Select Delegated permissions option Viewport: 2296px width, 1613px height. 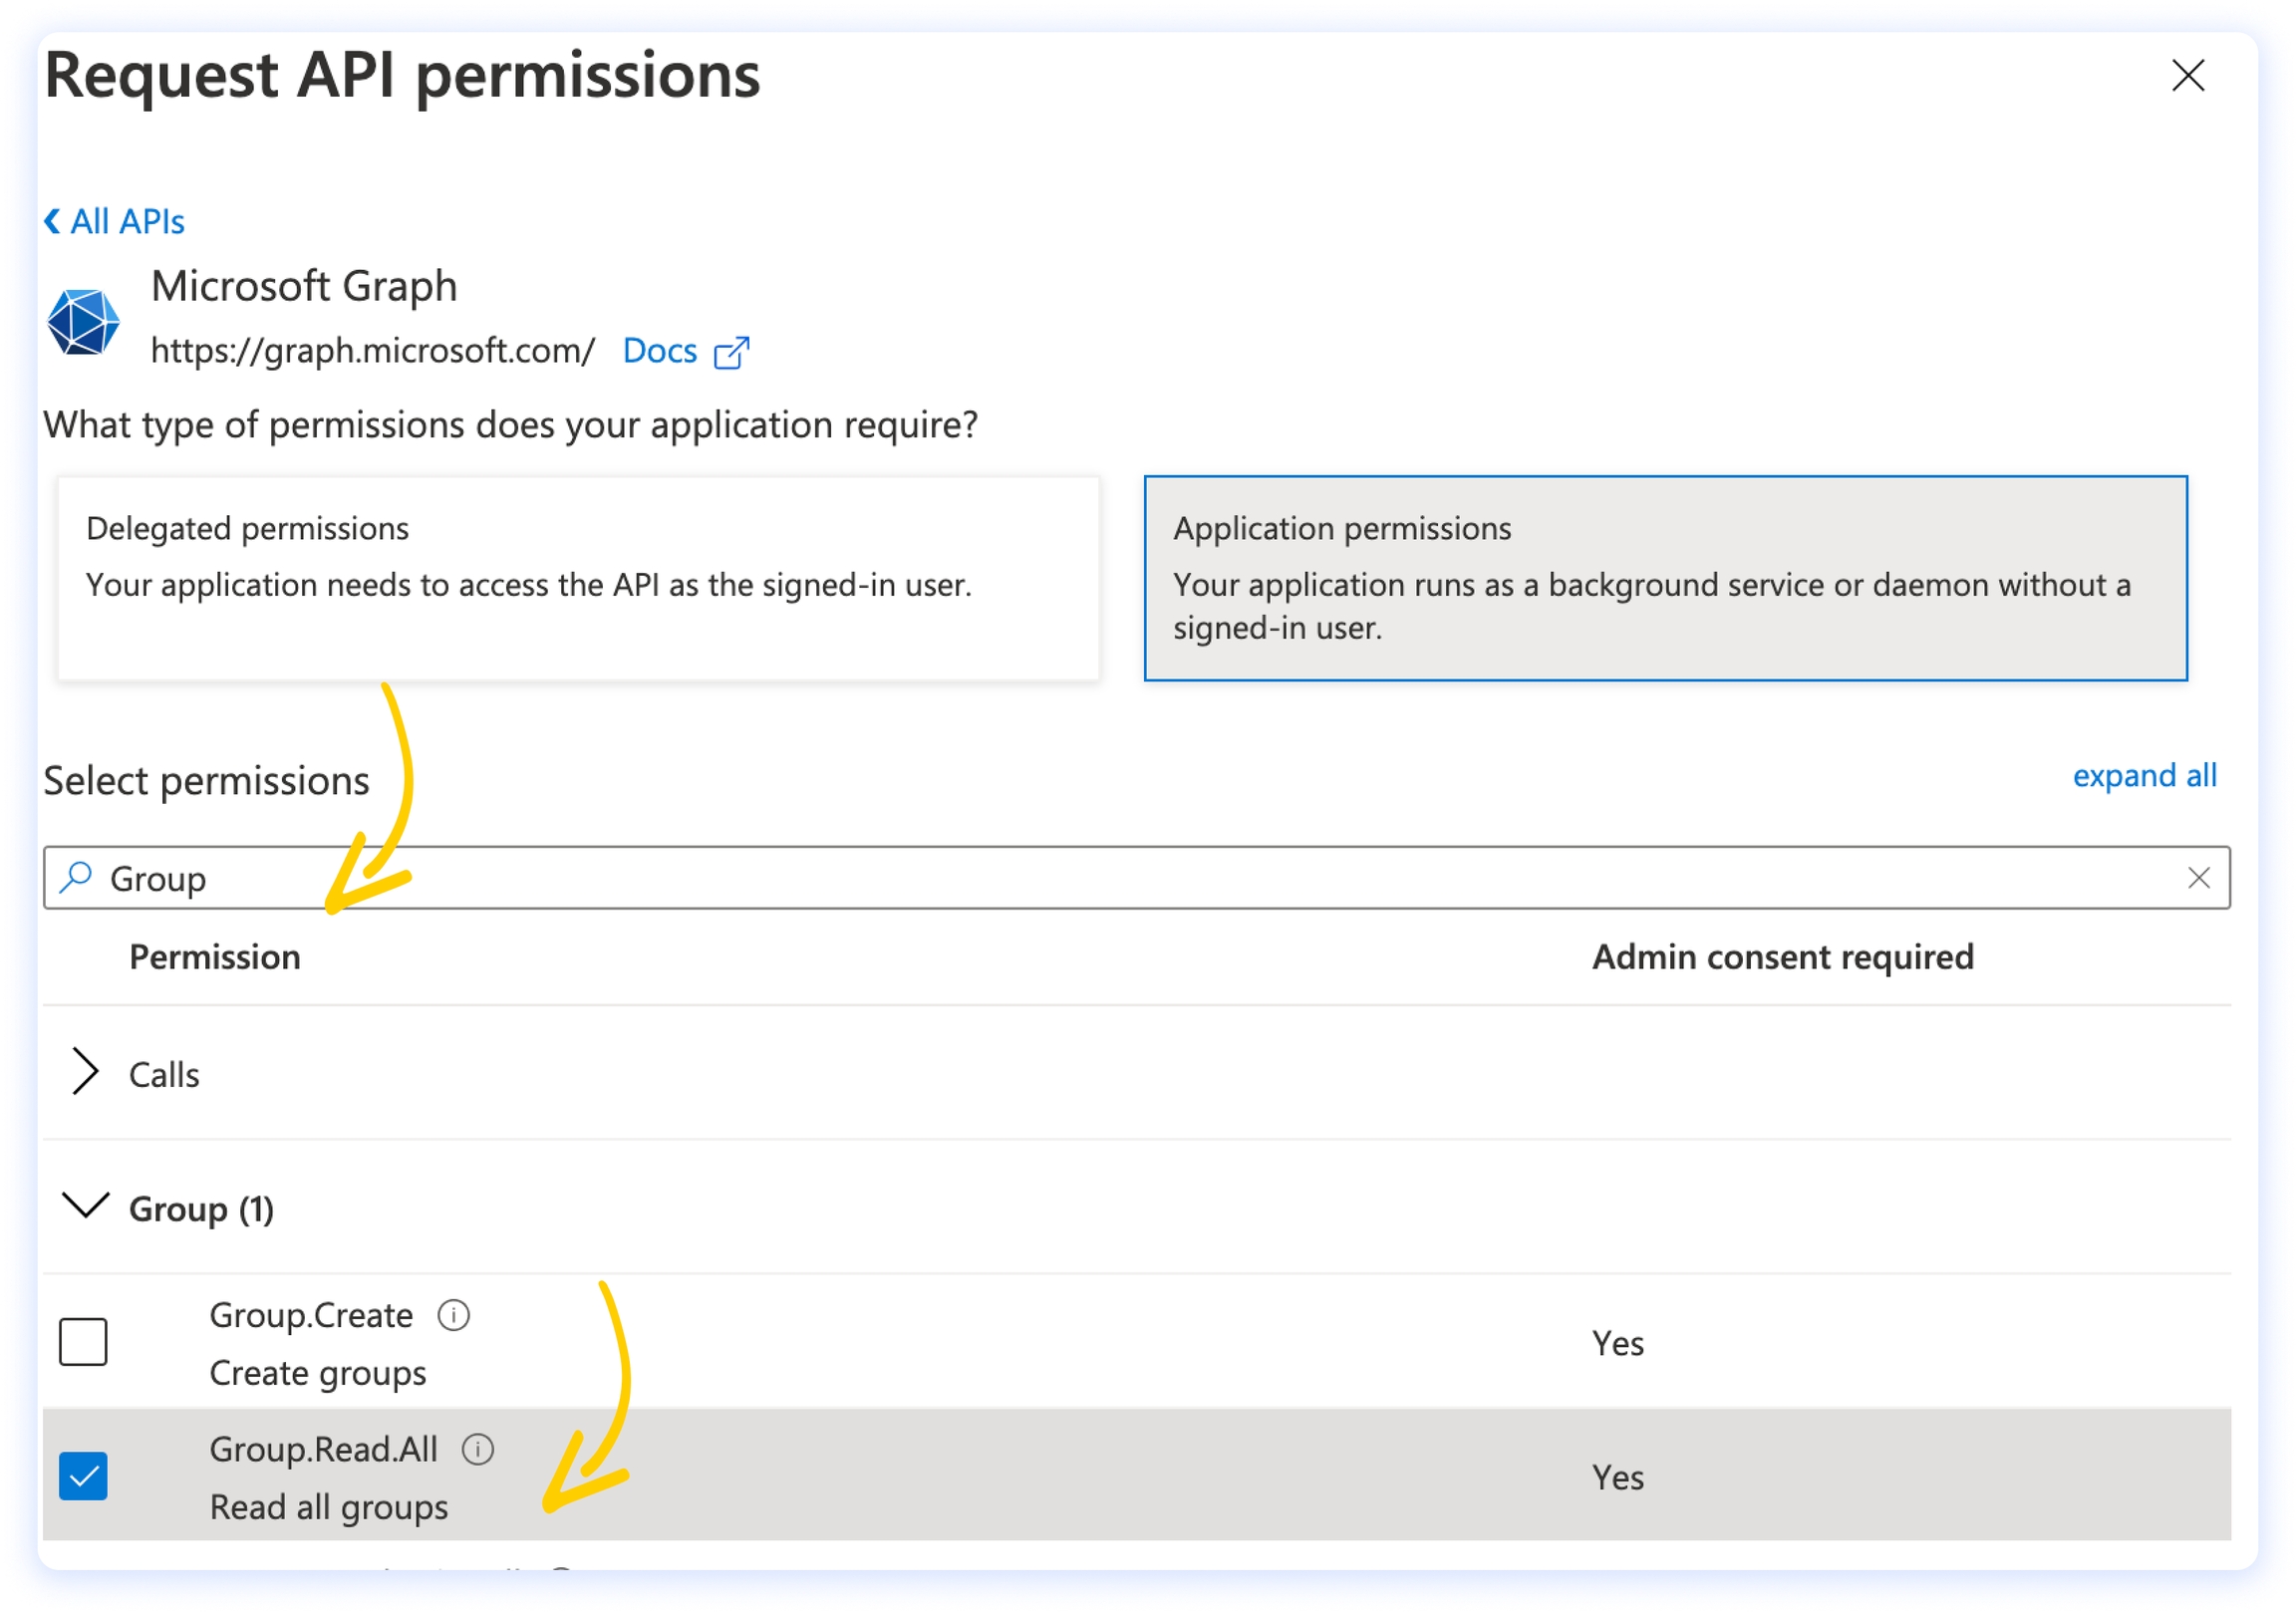578,579
